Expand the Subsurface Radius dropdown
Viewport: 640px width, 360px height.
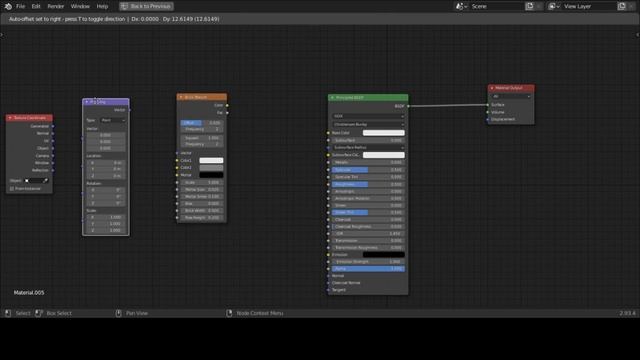click(368, 147)
